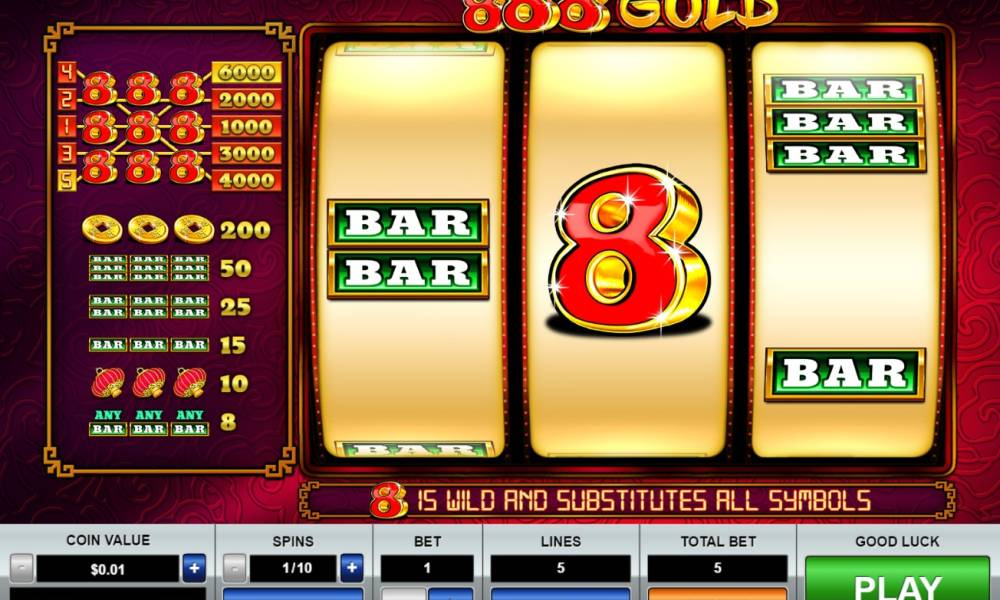Click the red lanterns payout row
This screenshot has width=1000, height=600.
[x=170, y=383]
